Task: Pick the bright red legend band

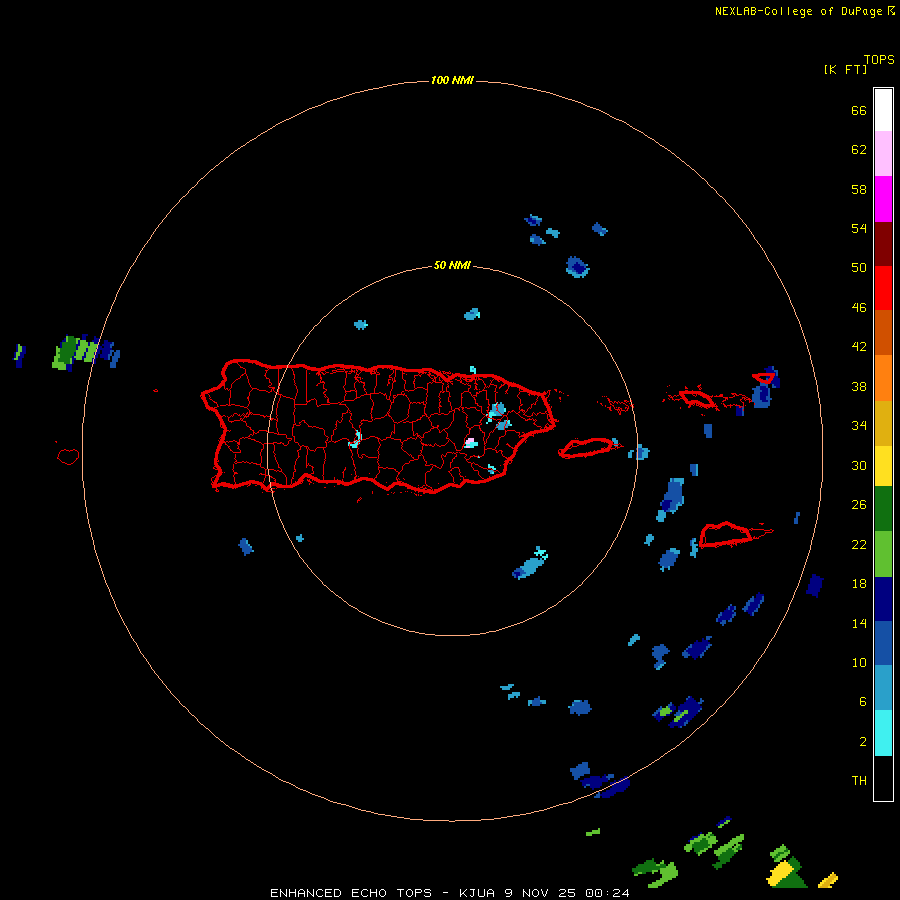Action: pyautogui.click(x=883, y=288)
